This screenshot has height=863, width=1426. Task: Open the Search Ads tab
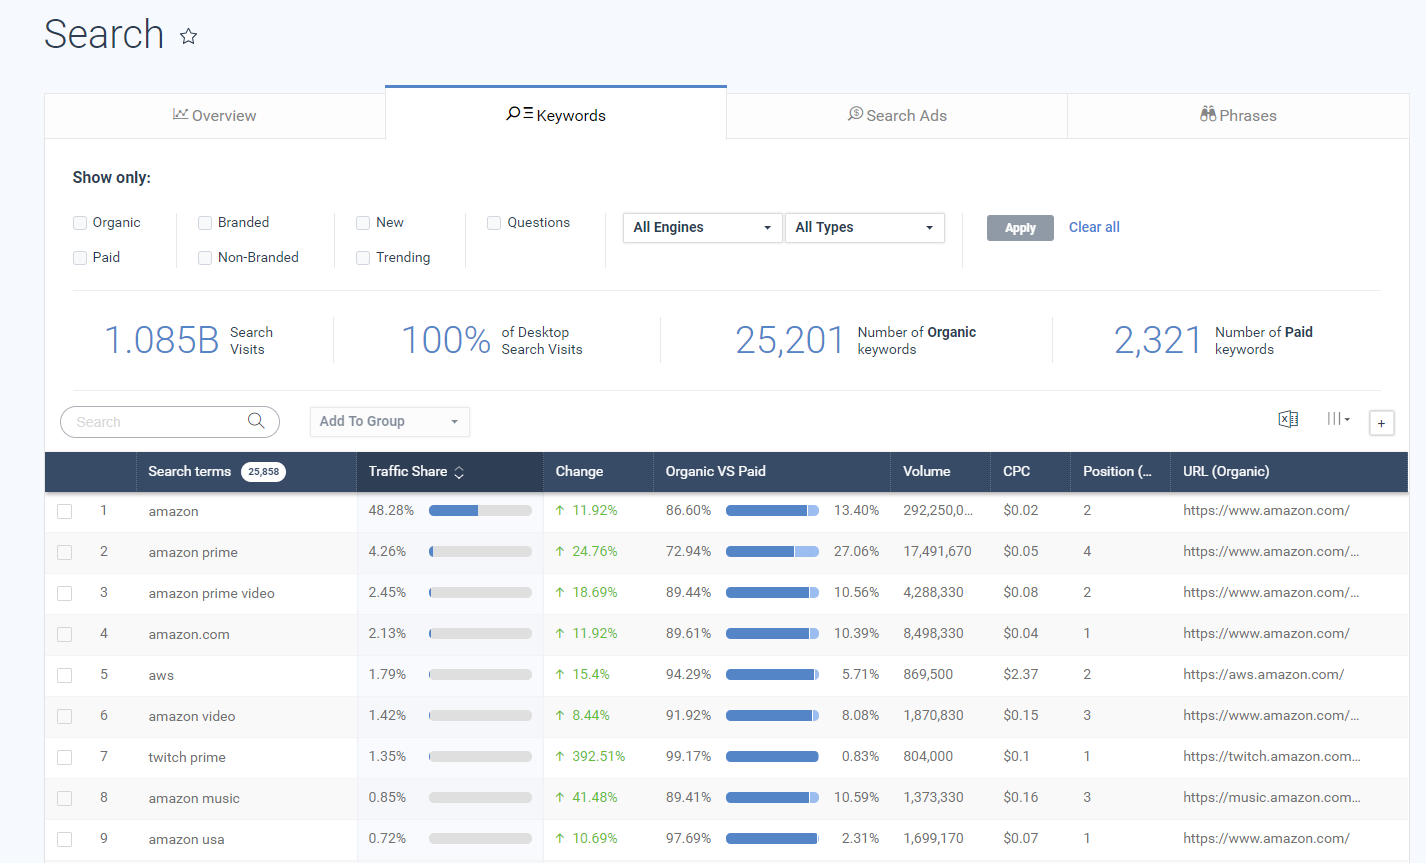[x=897, y=116]
